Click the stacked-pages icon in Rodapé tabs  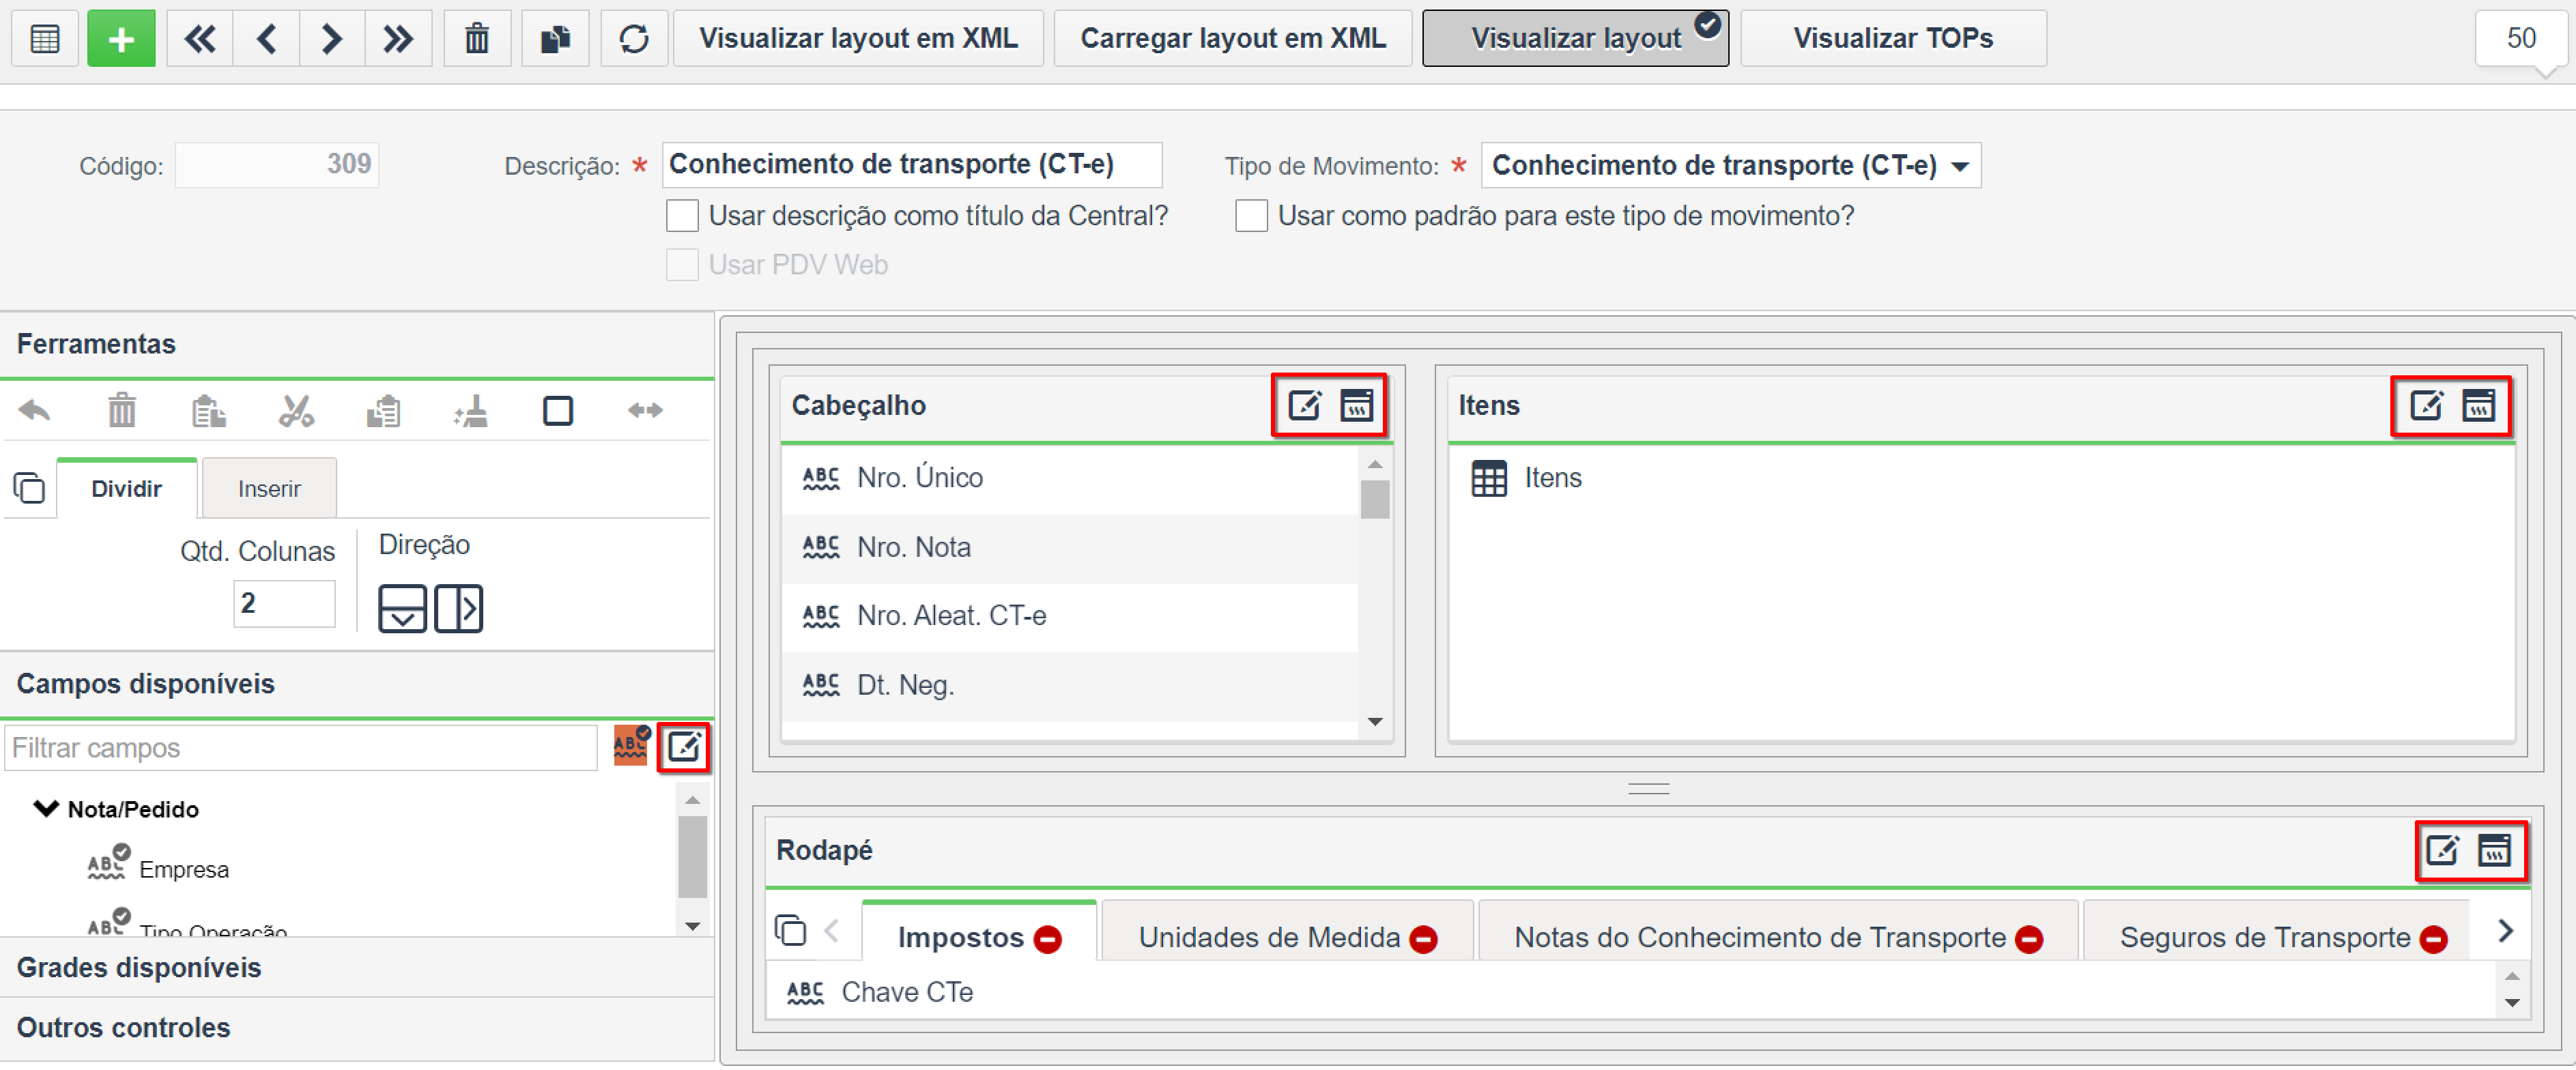pyautogui.click(x=790, y=930)
